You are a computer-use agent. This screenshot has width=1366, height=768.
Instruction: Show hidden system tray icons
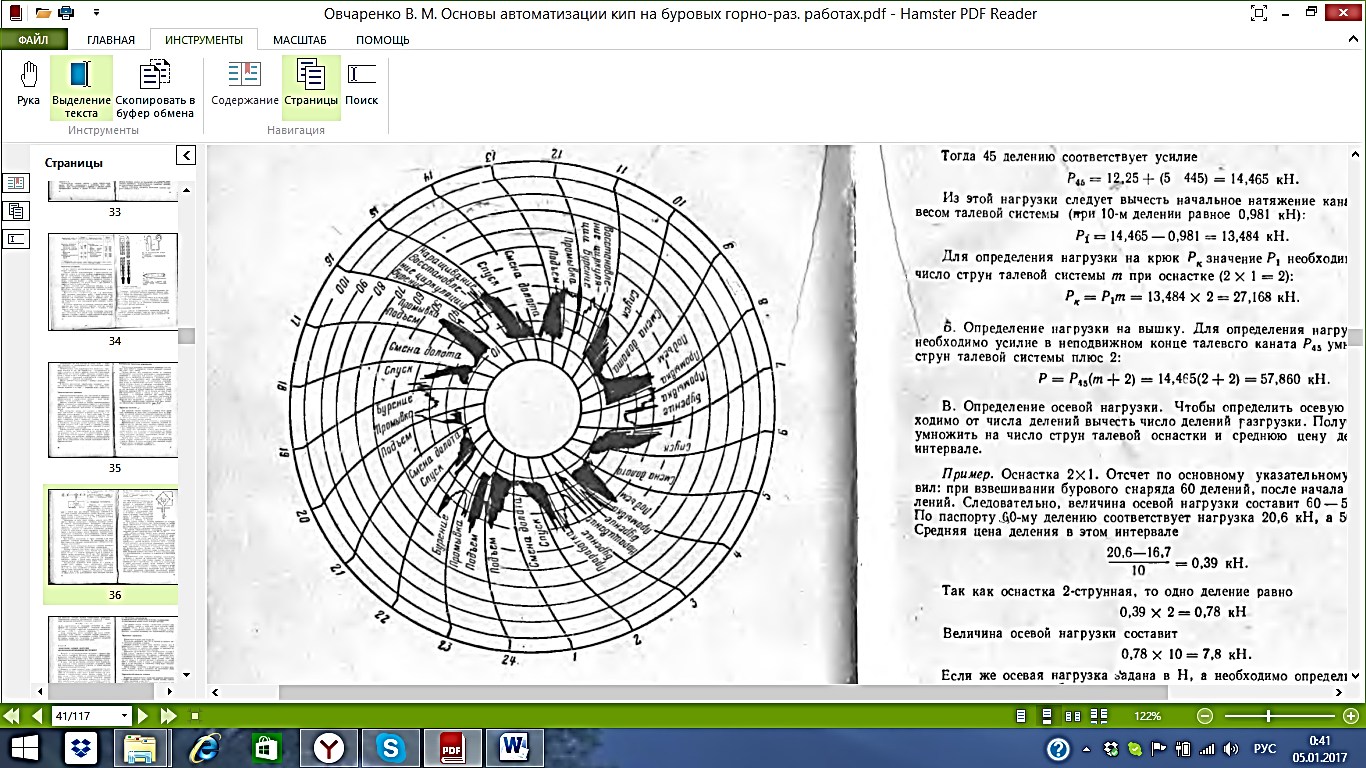[1088, 748]
